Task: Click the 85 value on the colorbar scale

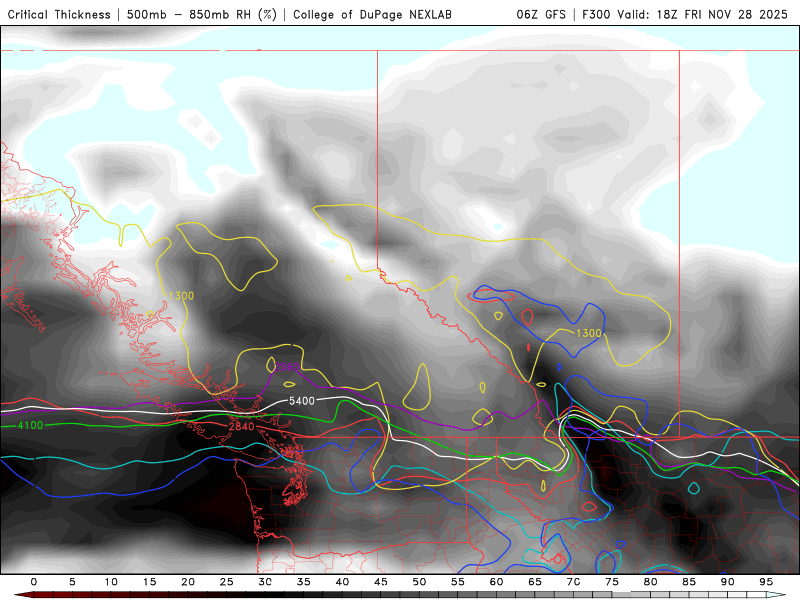Action: coord(689,582)
